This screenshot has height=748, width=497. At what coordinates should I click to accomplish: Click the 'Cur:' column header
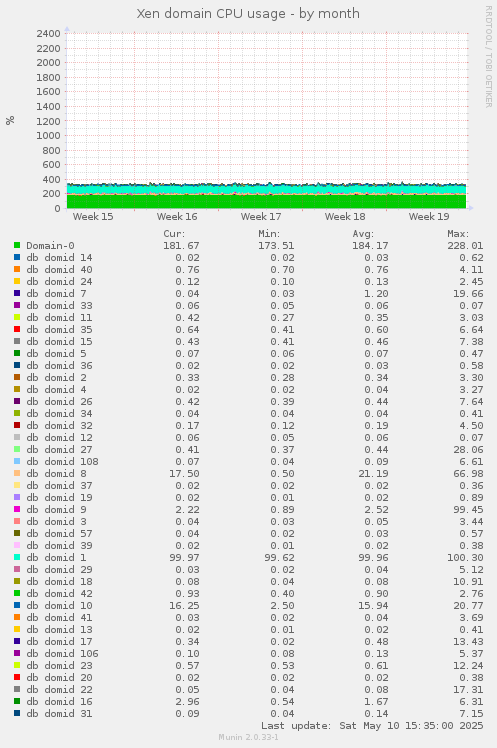point(174,234)
